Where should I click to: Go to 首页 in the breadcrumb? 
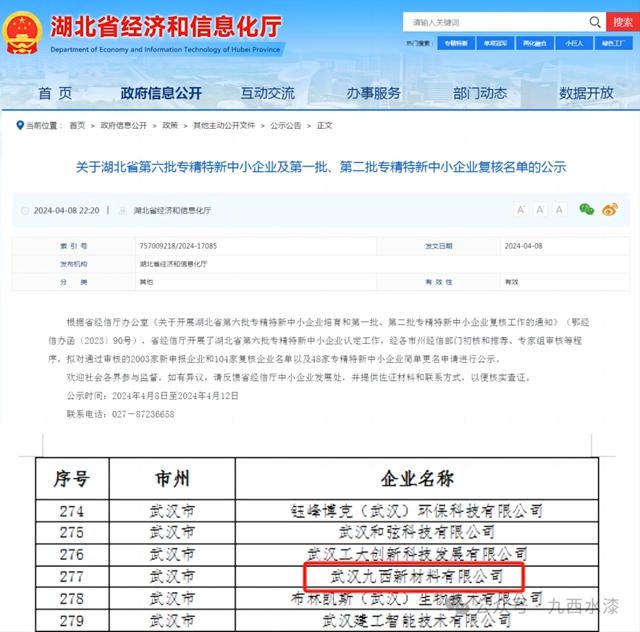(x=77, y=125)
